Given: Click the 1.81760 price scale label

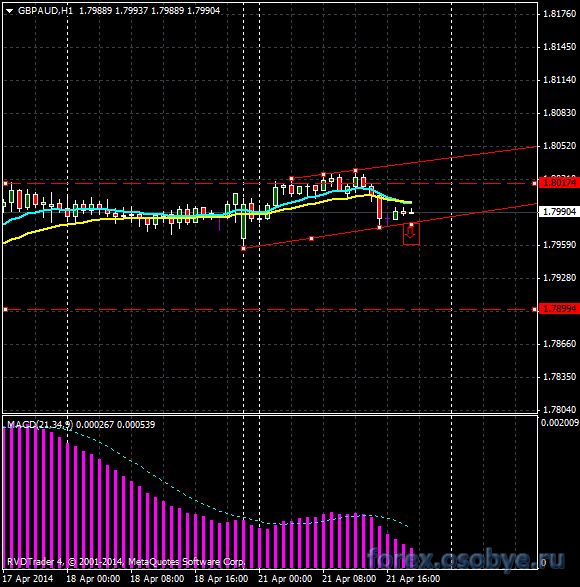Looking at the screenshot, I should (559, 14).
